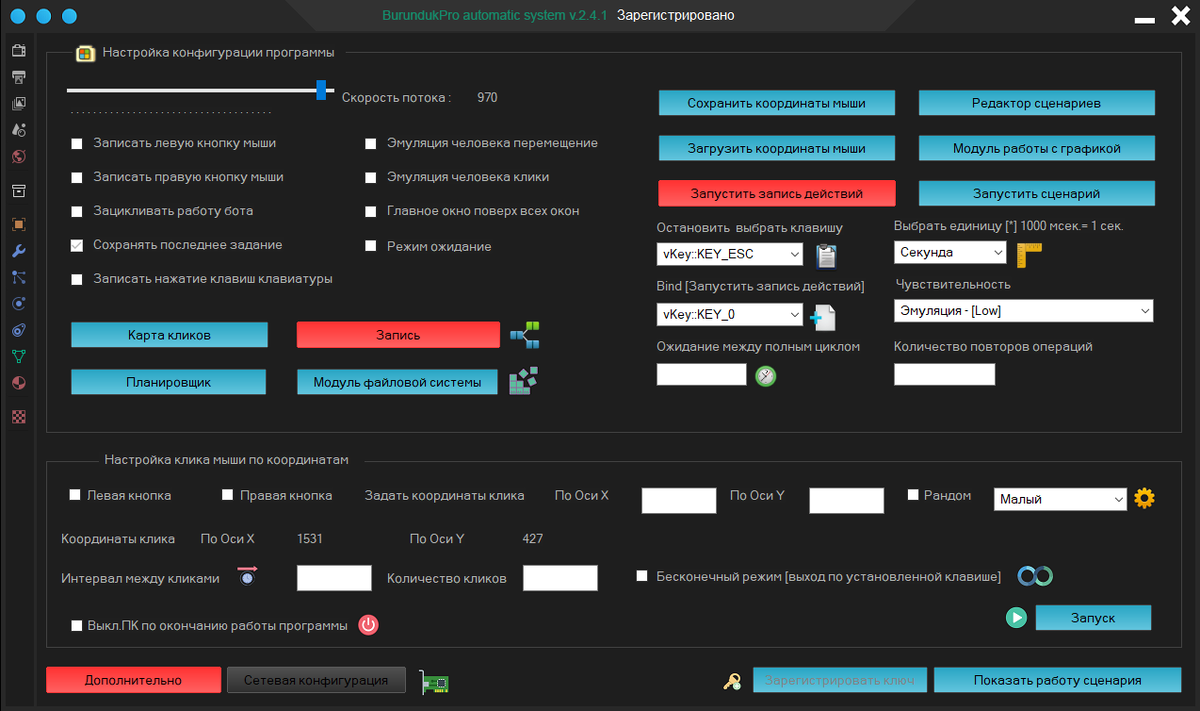Enable Эмуляция человека клики checkbox
The height and width of the screenshot is (711, 1200).
[370, 178]
